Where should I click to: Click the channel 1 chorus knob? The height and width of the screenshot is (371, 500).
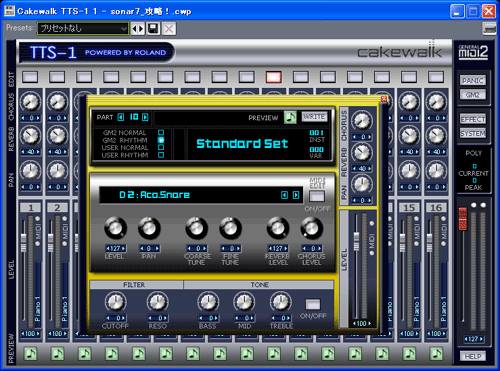[x=30, y=102]
